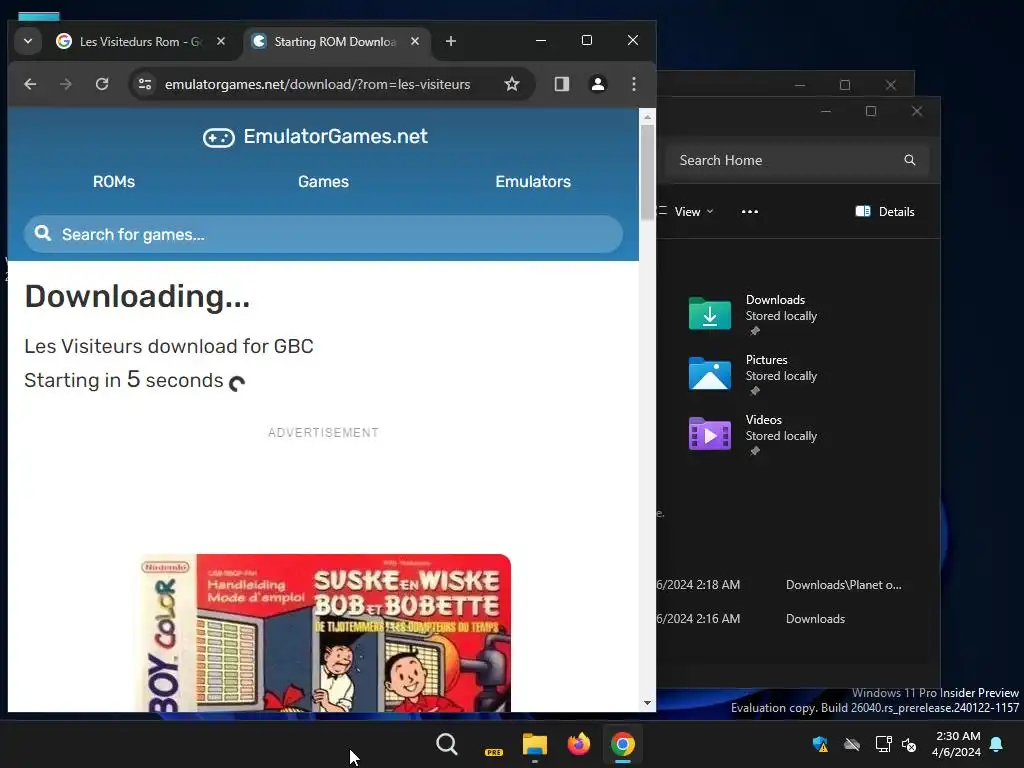Toggle the Details pane in File Explorer
This screenshot has height=768, width=1024.
point(885,212)
